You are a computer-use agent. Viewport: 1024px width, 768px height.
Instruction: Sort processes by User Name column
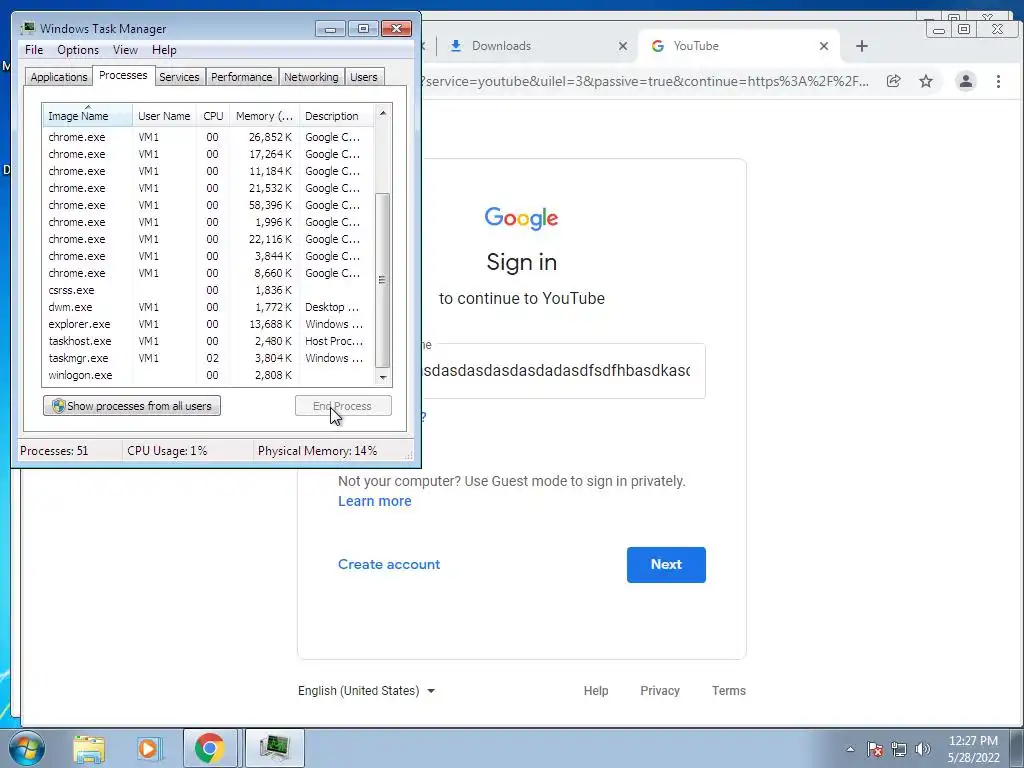point(164,116)
